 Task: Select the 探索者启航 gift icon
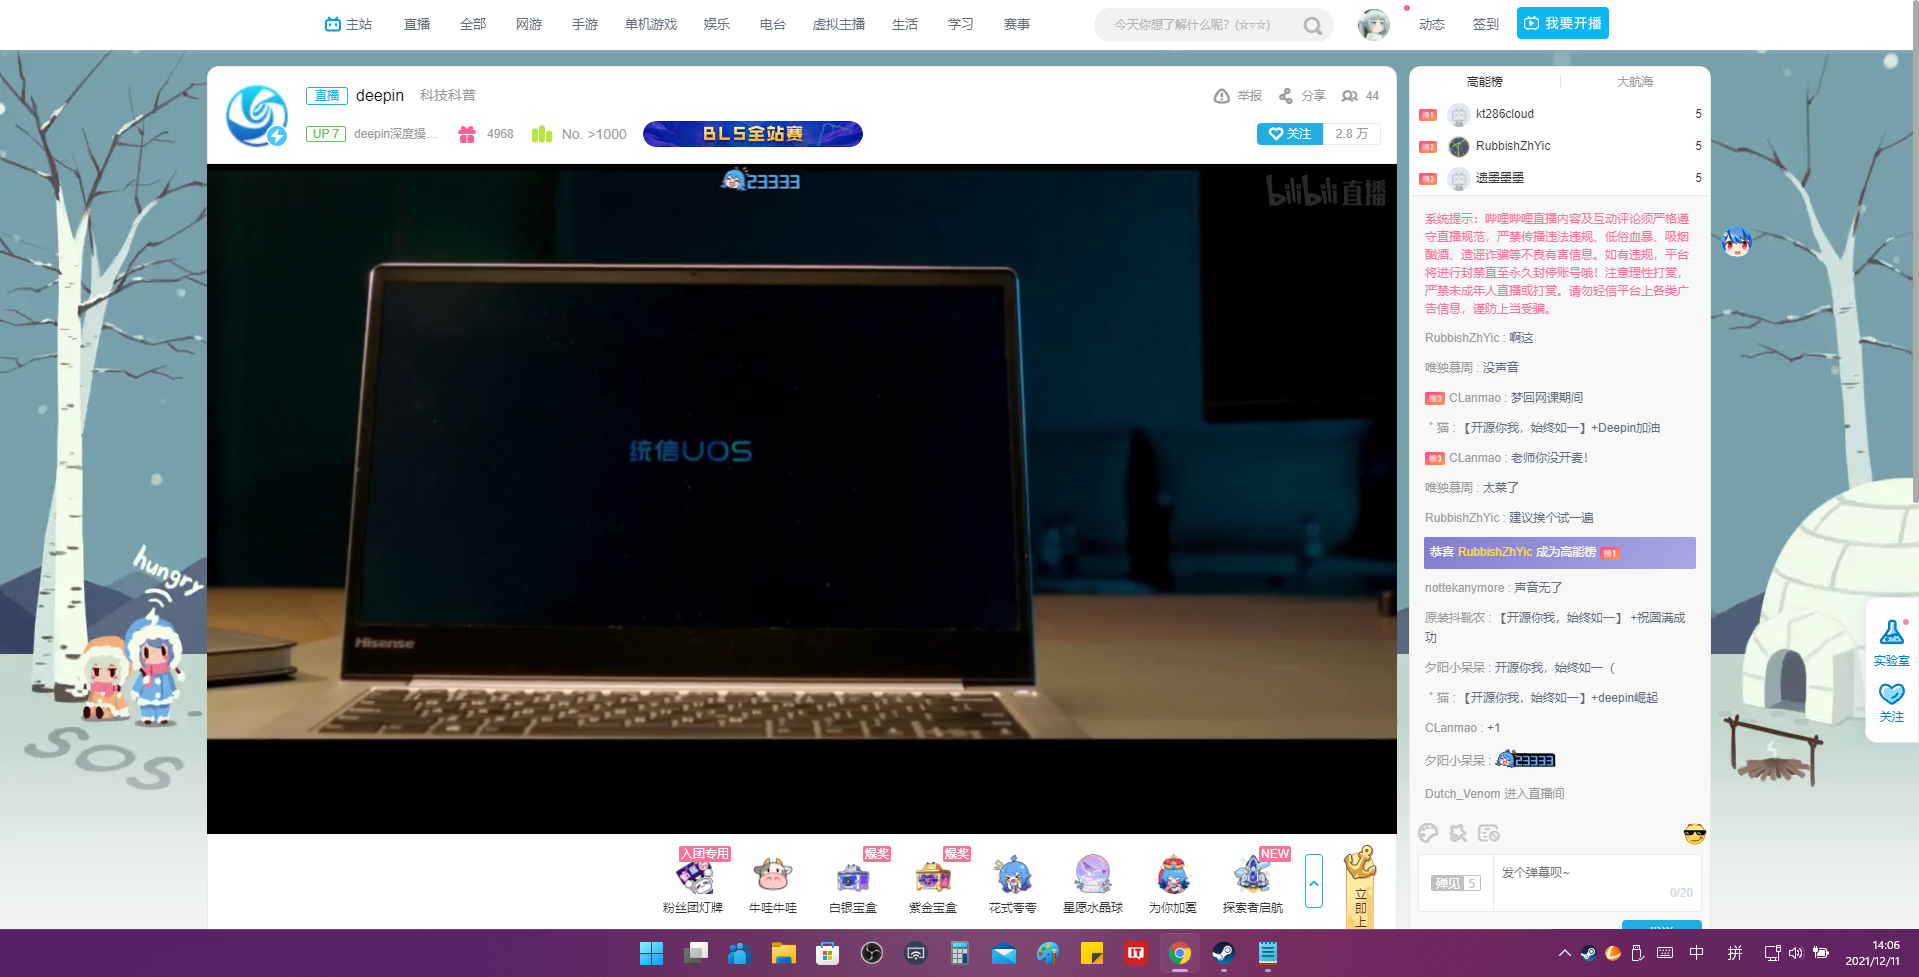coord(1253,876)
